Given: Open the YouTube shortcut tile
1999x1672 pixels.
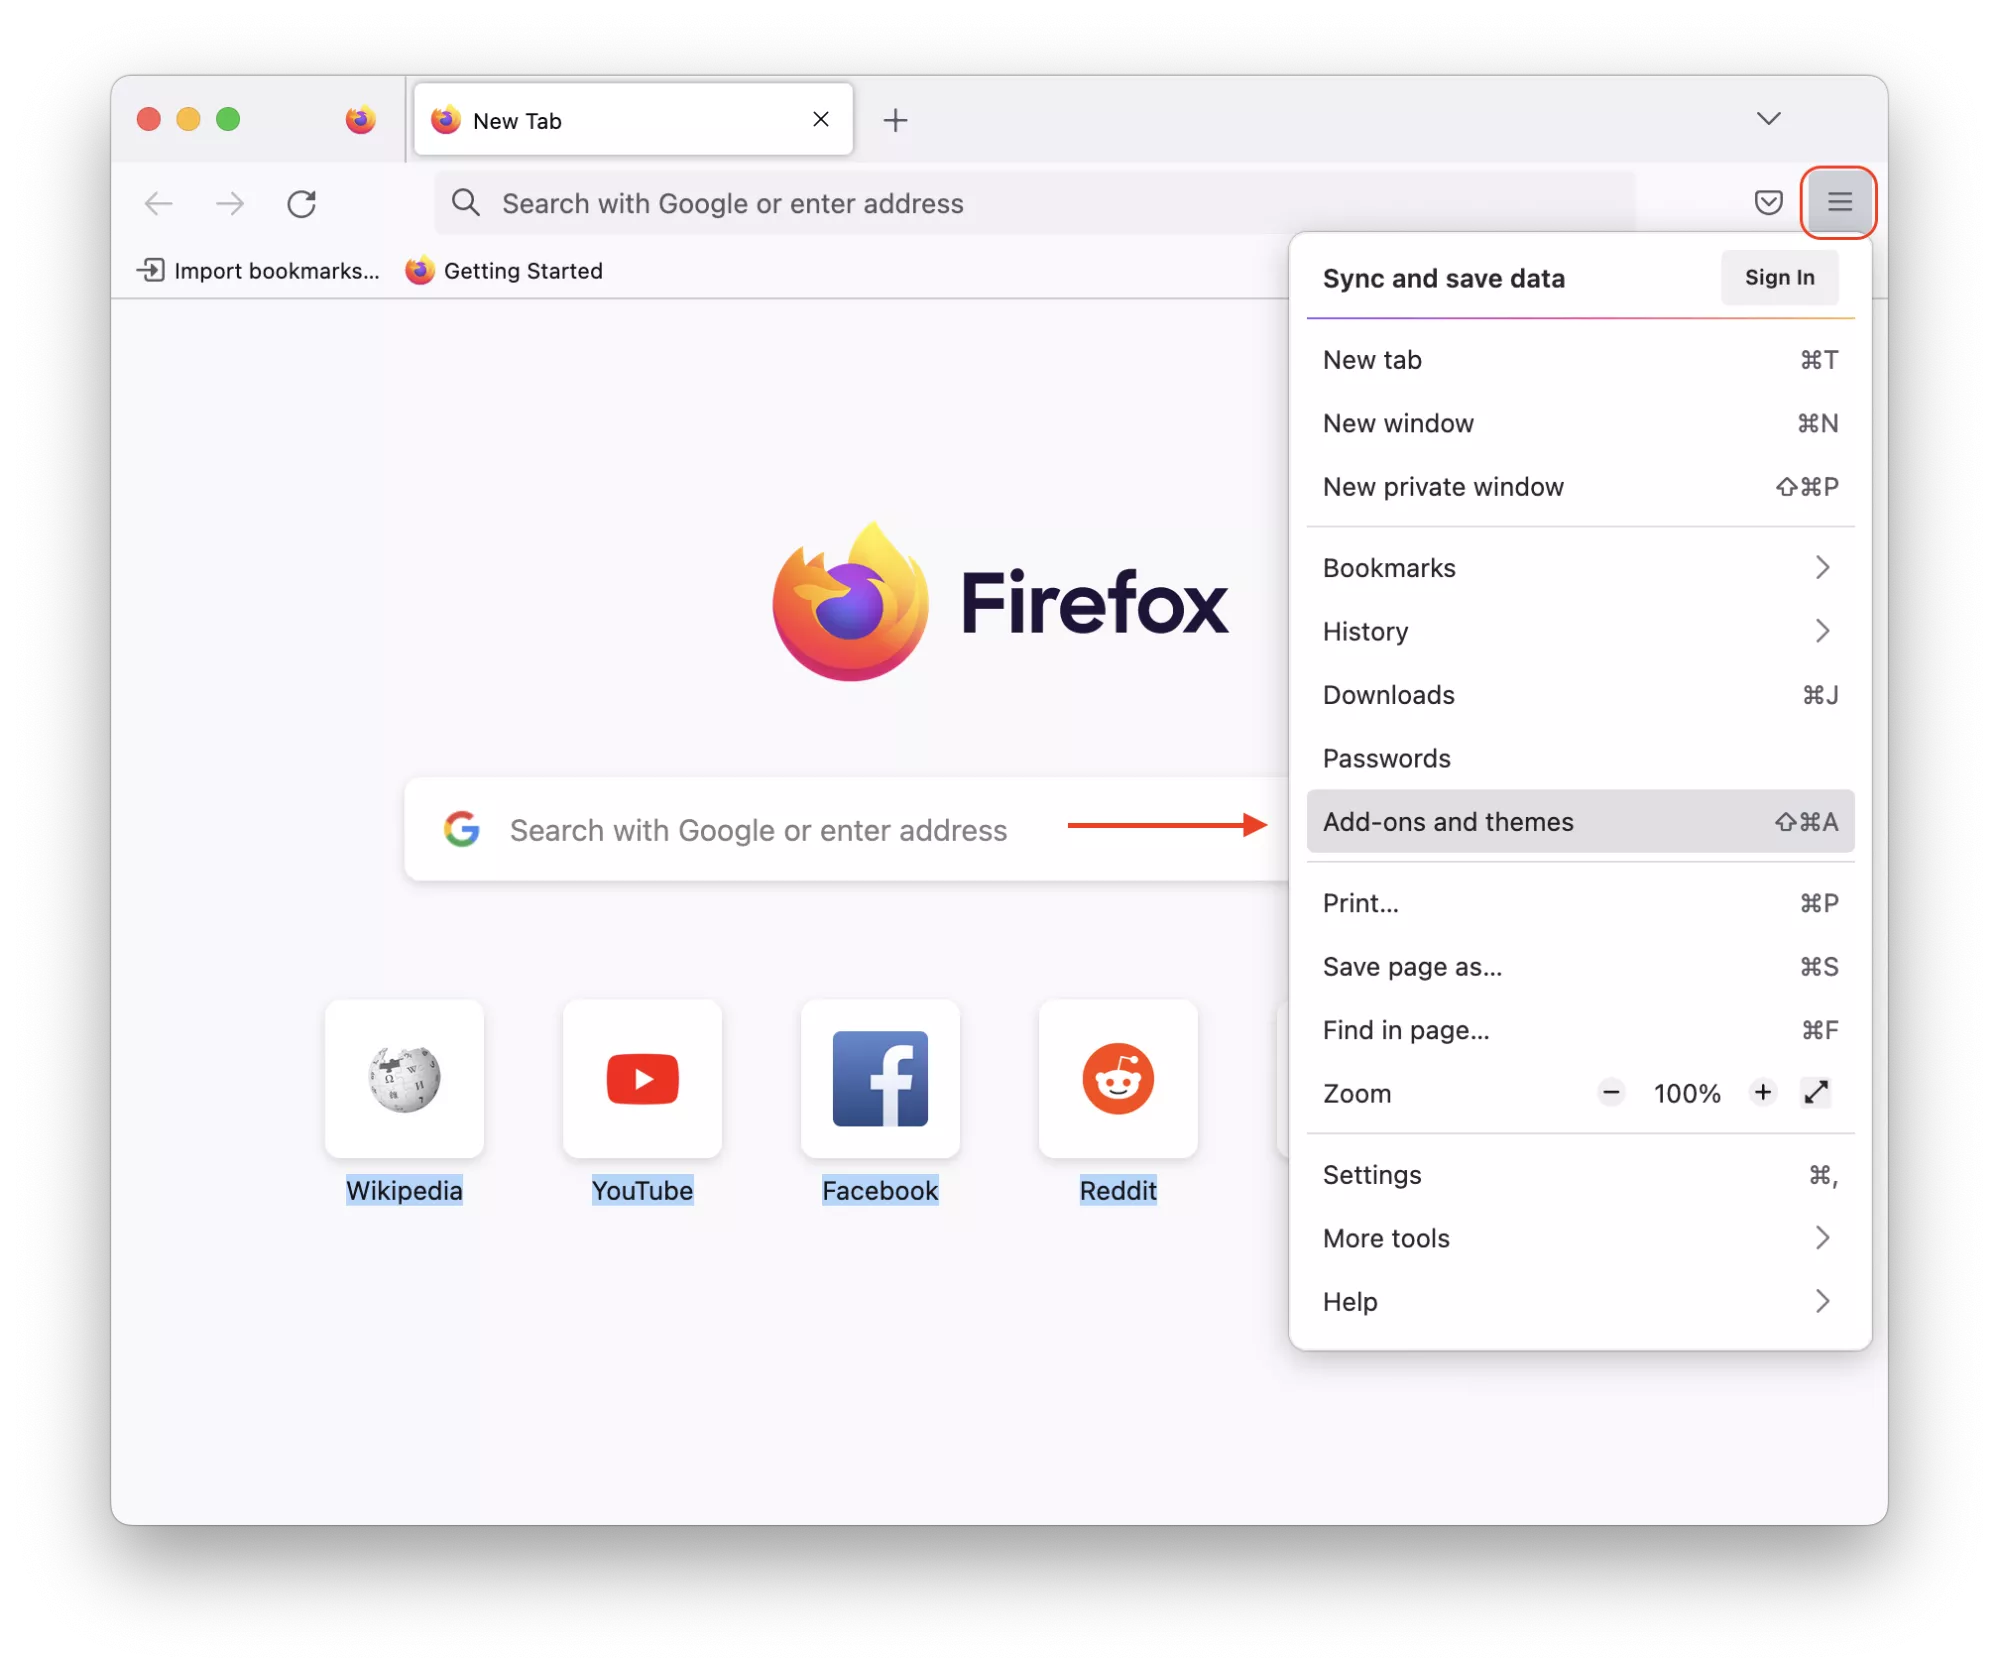Looking at the screenshot, I should pyautogui.click(x=642, y=1079).
